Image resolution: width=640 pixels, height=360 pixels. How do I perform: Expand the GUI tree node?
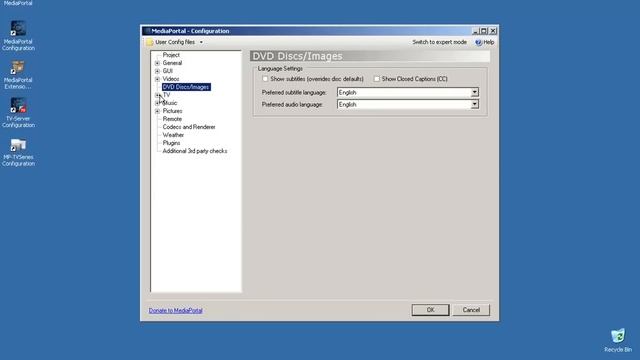158,71
